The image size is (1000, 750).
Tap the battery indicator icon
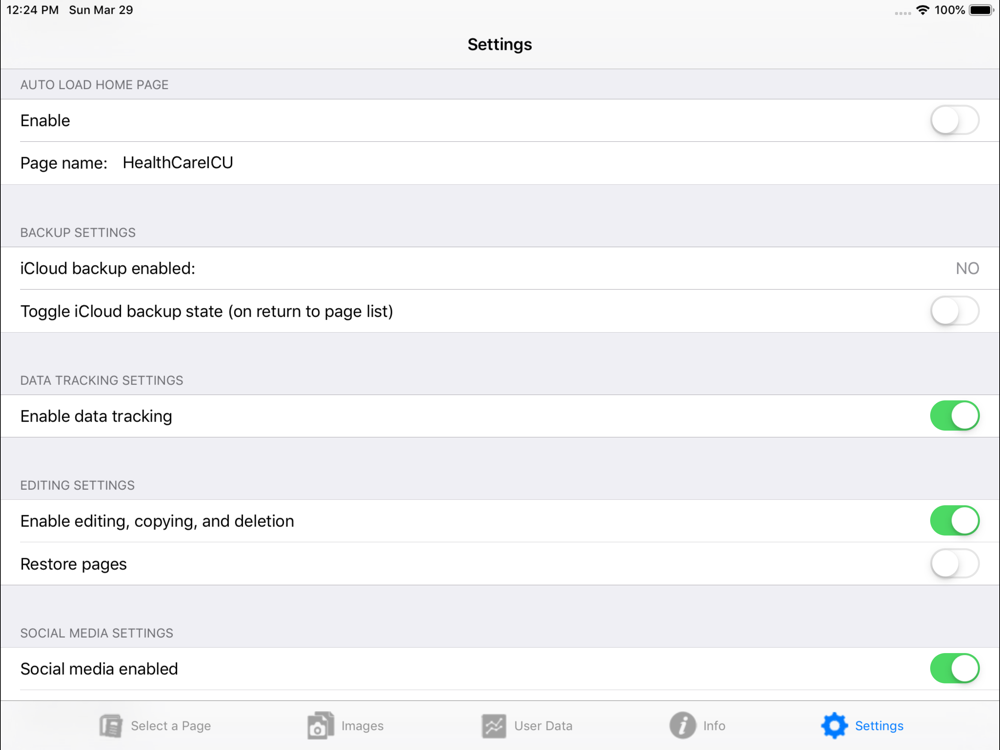click(982, 10)
